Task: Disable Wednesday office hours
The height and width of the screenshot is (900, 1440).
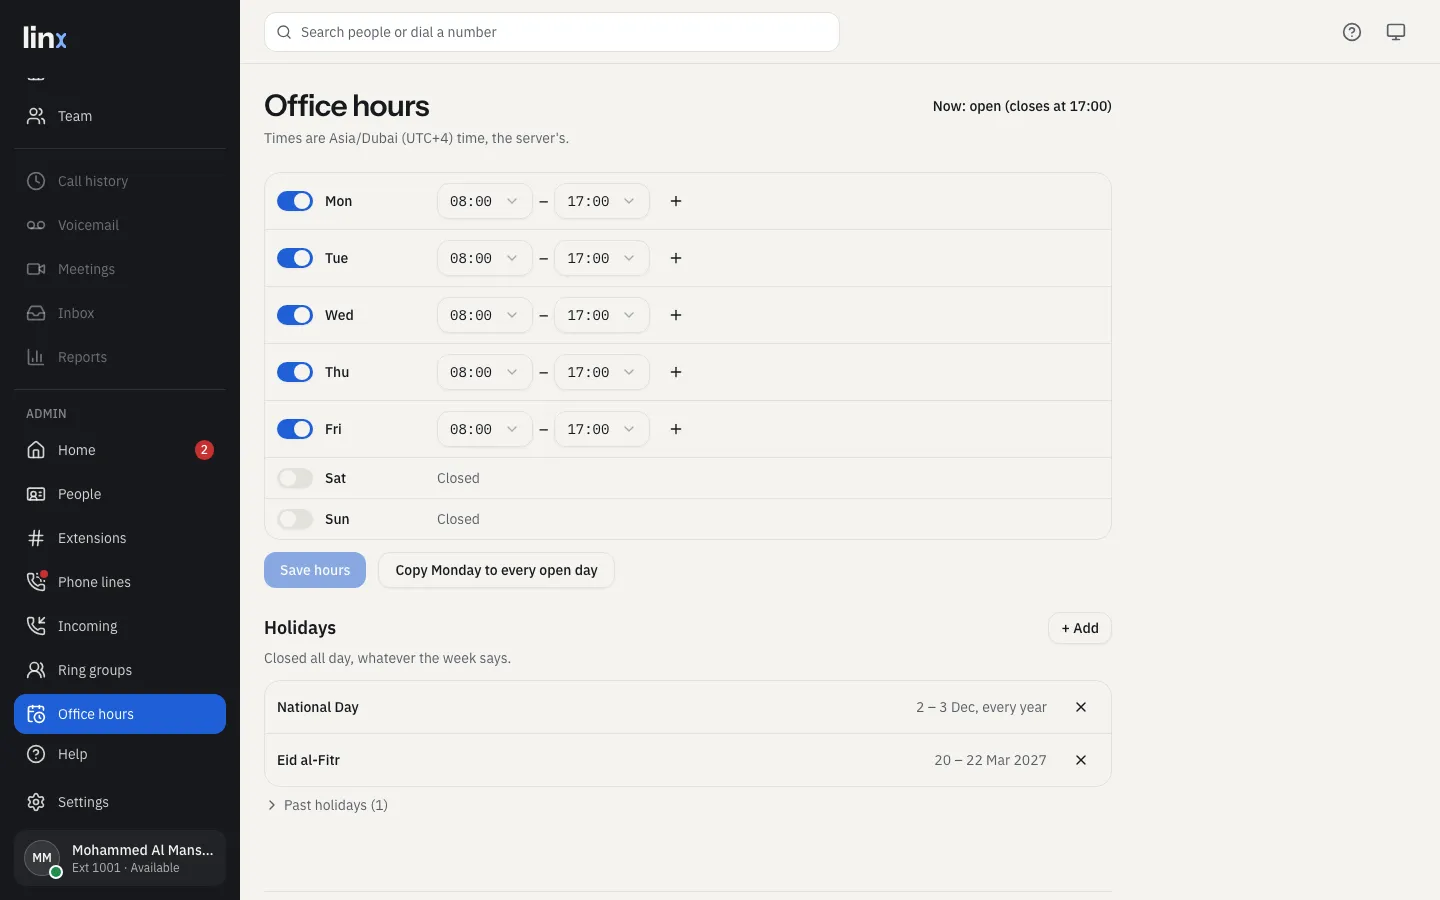Action: (295, 315)
